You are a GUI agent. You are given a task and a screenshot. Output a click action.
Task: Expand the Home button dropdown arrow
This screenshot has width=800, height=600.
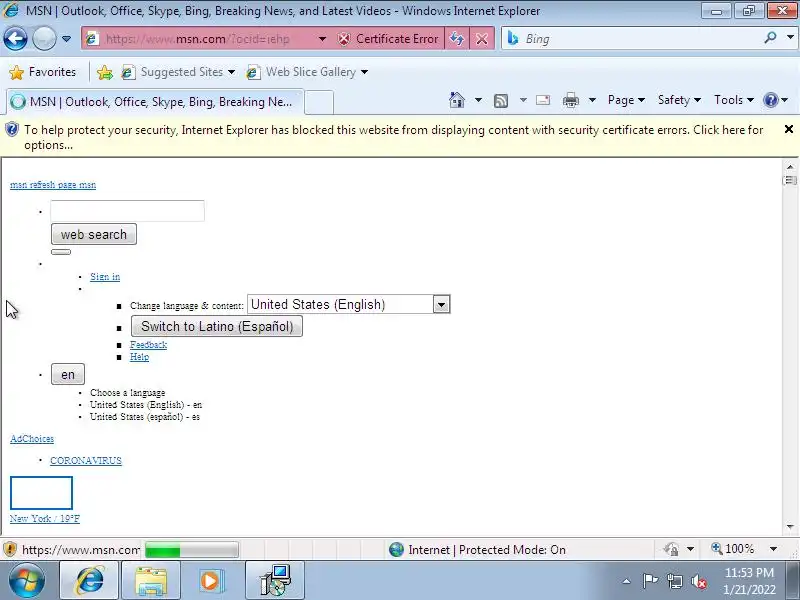[x=478, y=100]
